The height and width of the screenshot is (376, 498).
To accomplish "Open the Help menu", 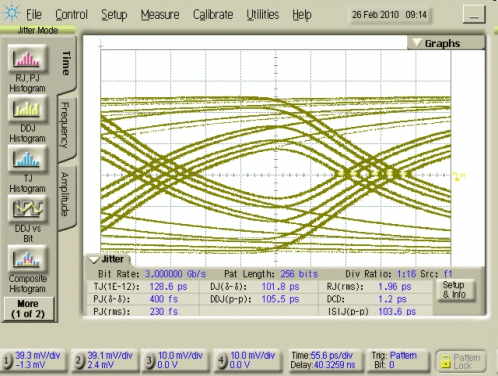I will [302, 15].
